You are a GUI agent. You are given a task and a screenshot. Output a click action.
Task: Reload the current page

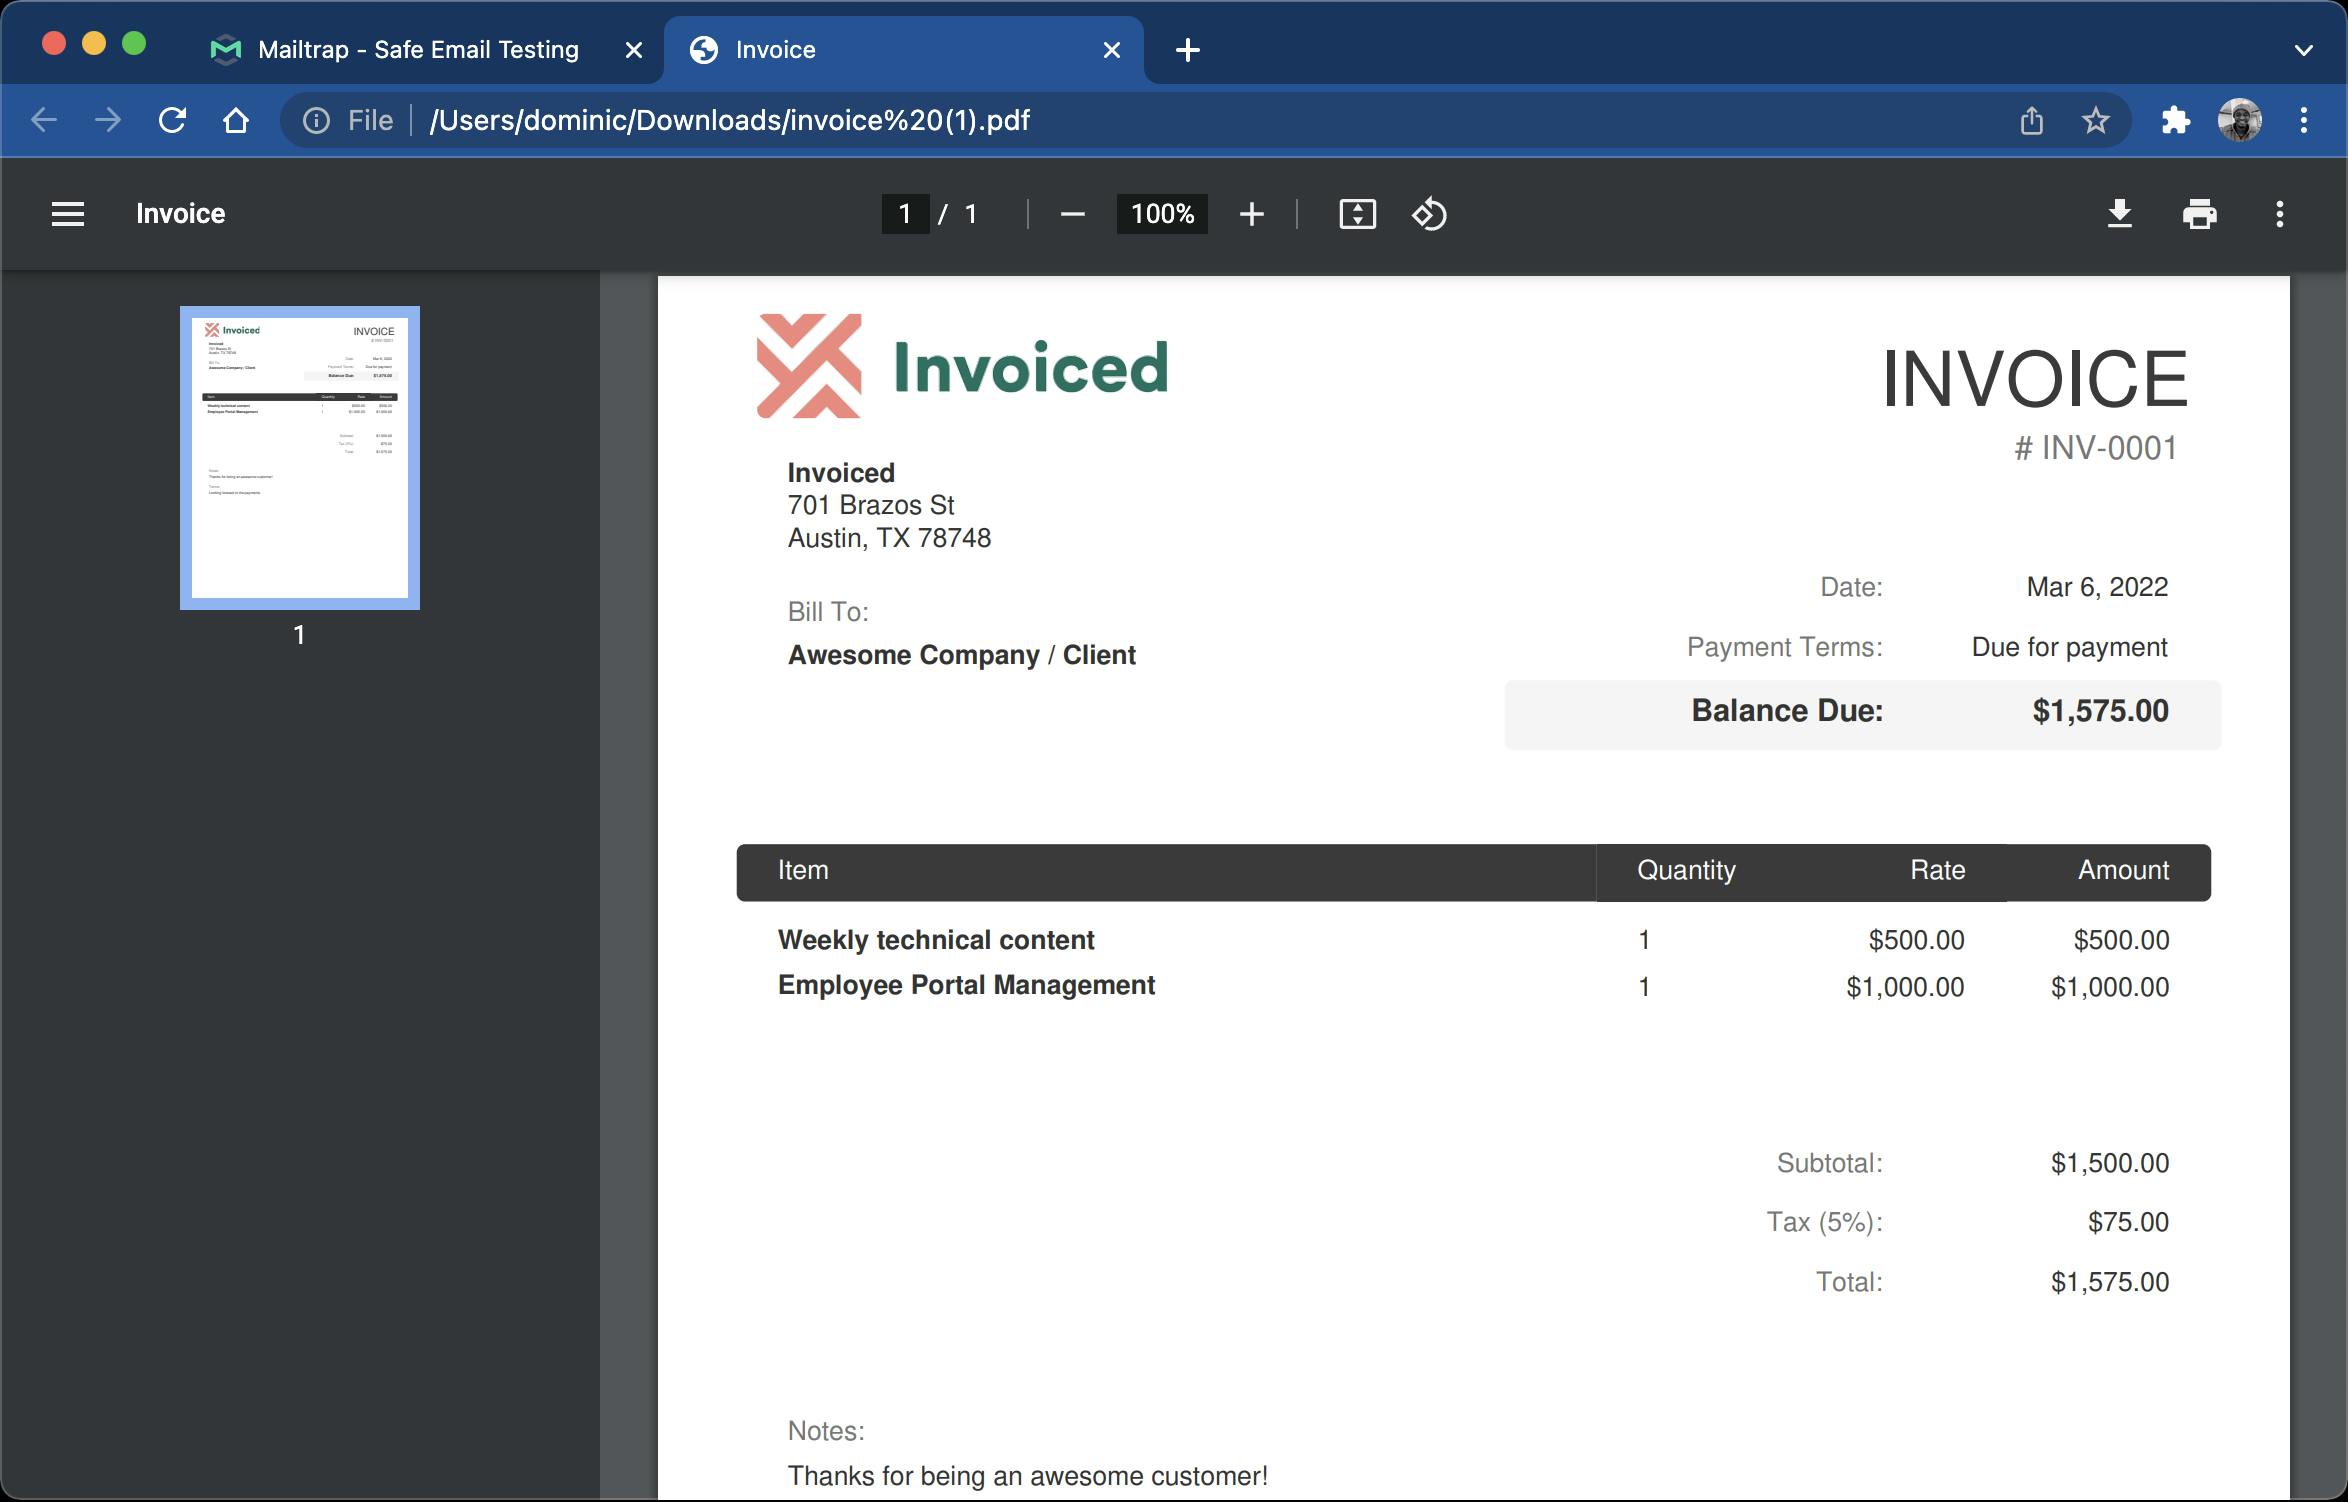tap(172, 120)
